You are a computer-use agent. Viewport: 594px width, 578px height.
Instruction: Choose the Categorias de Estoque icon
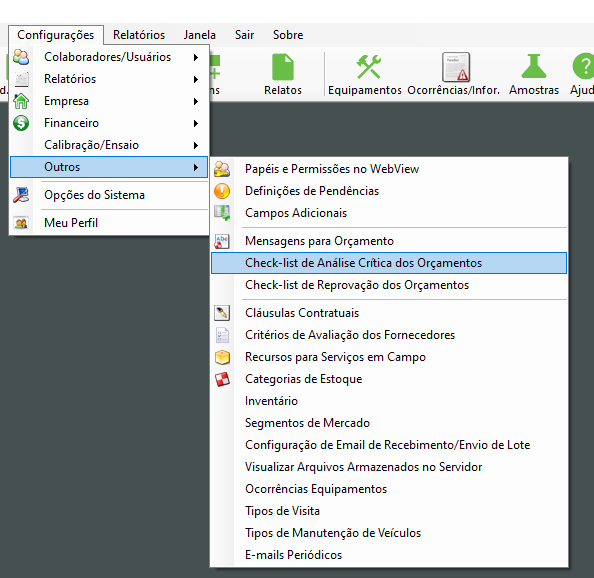pyautogui.click(x=222, y=379)
